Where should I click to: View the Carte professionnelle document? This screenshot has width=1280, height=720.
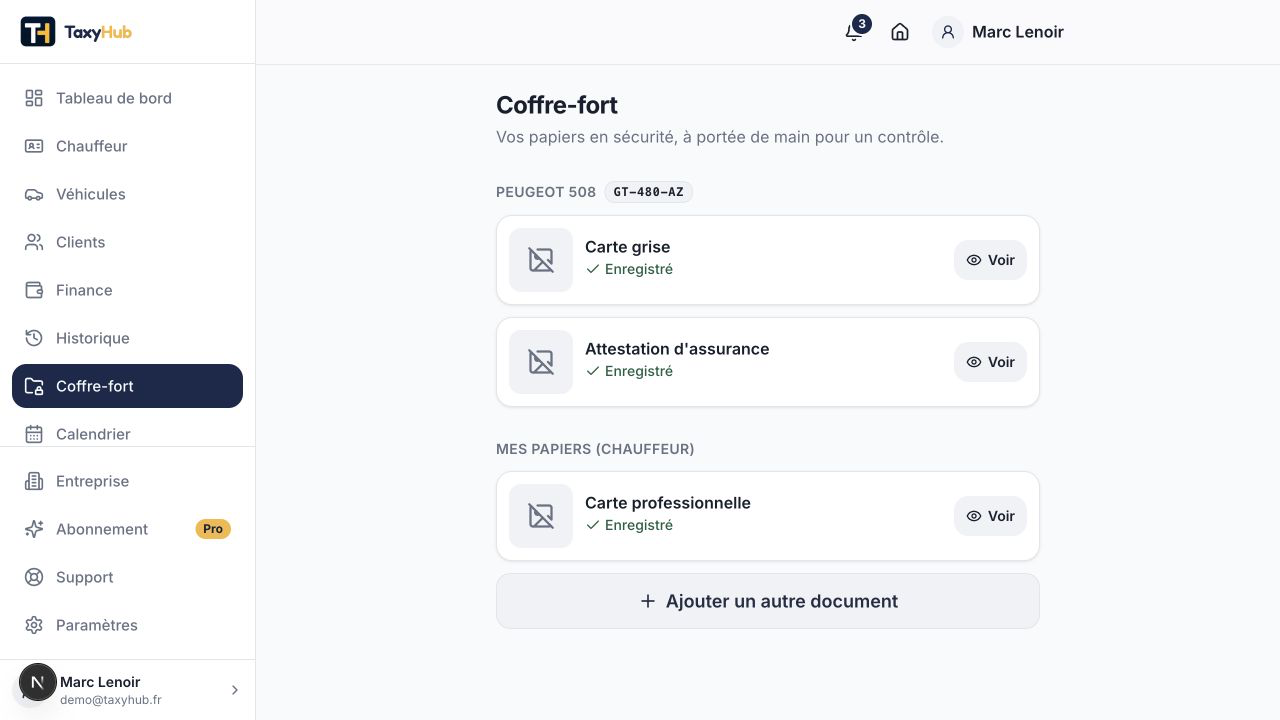(x=990, y=516)
